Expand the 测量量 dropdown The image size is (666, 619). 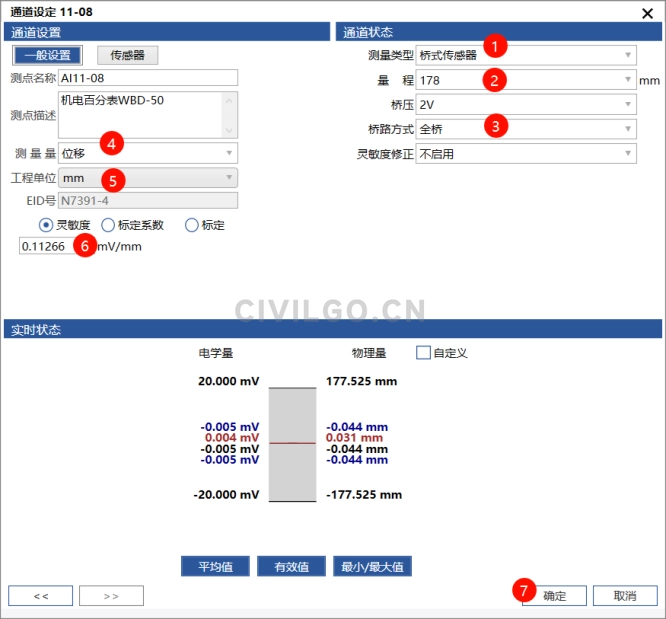click(x=147, y=153)
